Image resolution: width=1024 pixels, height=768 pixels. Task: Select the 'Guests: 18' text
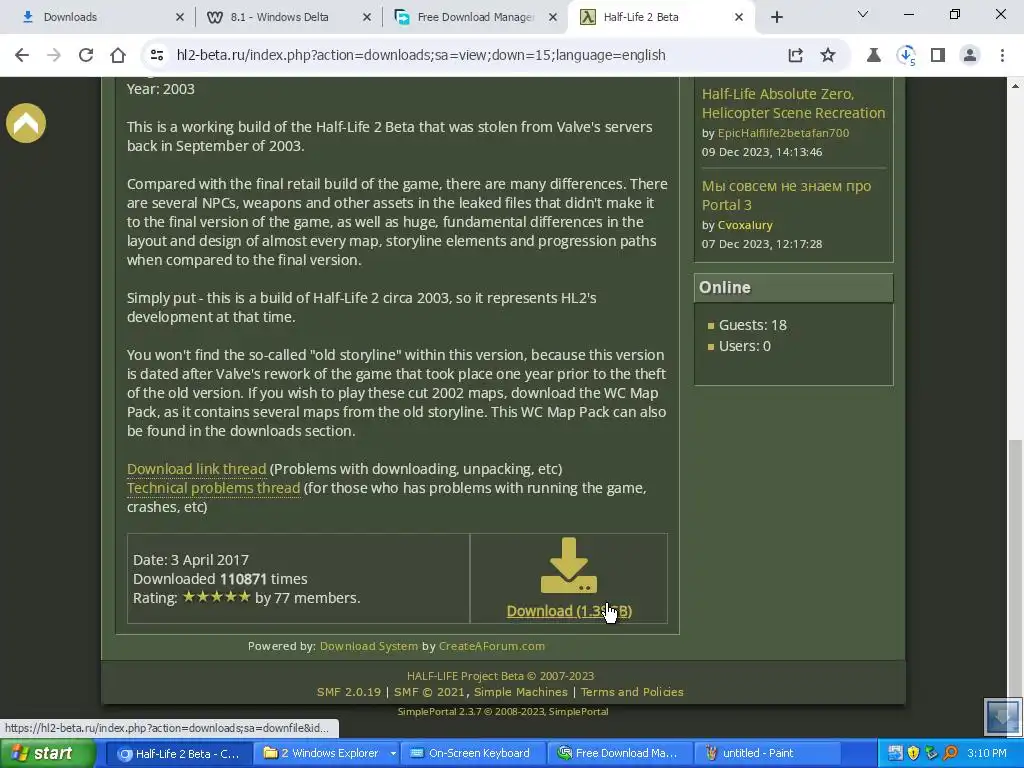(752, 325)
